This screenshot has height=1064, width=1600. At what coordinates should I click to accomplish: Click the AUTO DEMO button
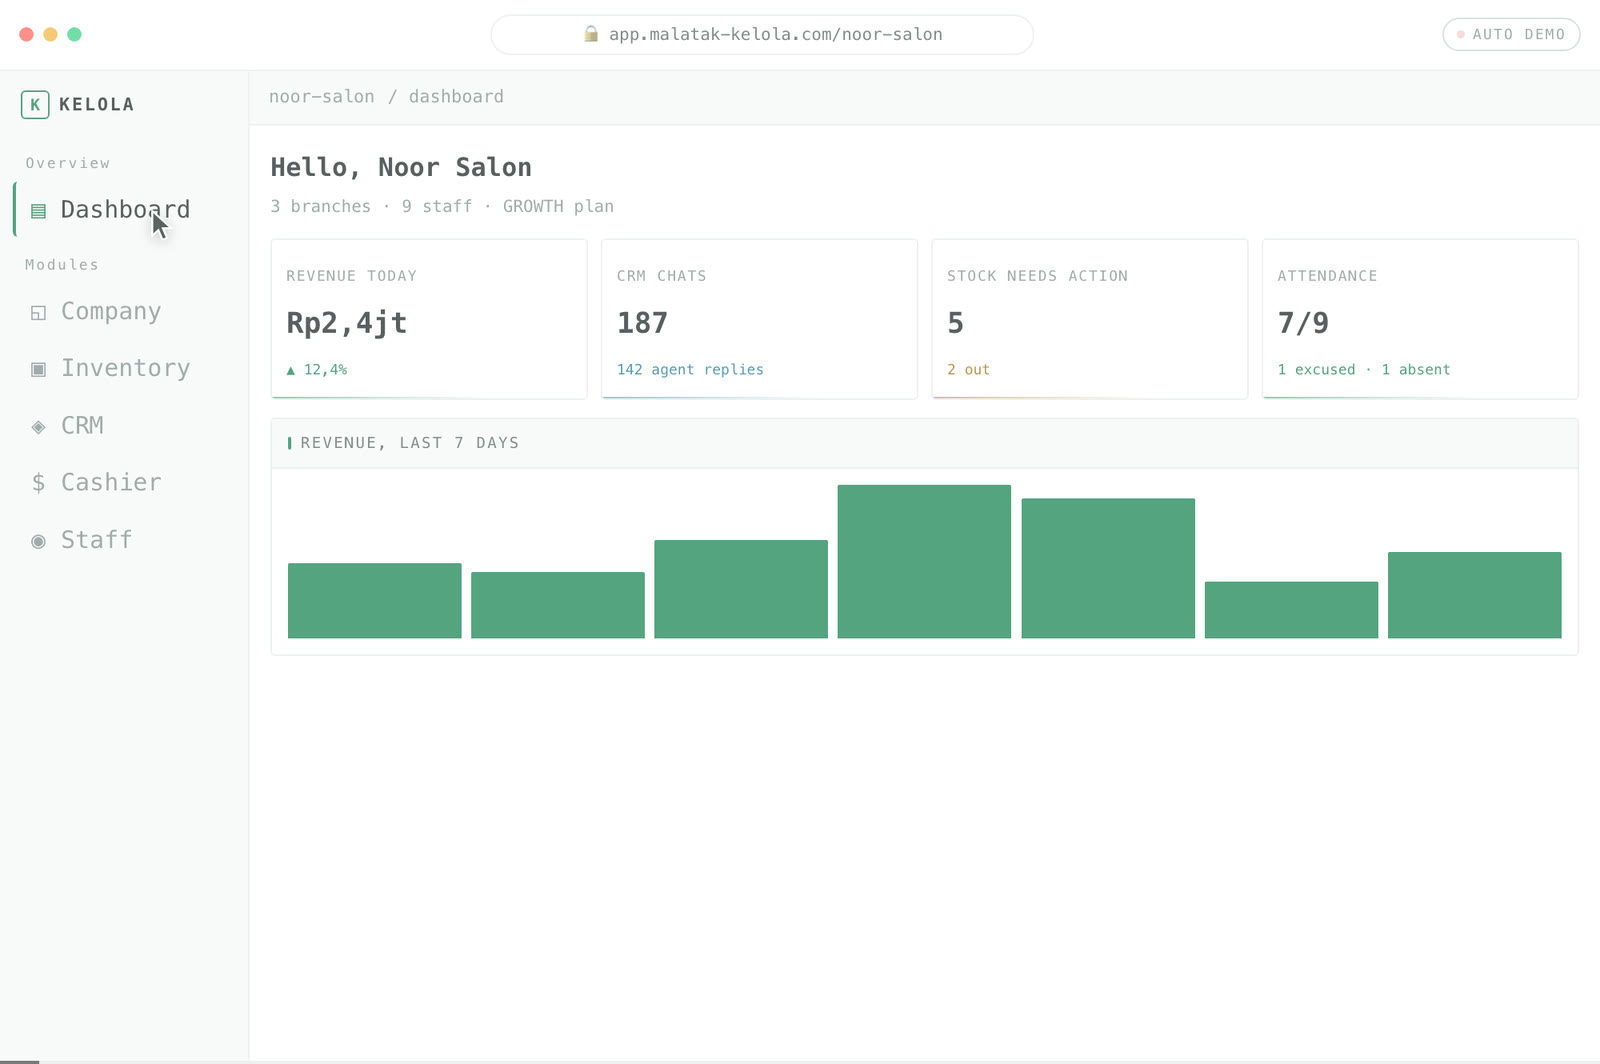tap(1511, 34)
